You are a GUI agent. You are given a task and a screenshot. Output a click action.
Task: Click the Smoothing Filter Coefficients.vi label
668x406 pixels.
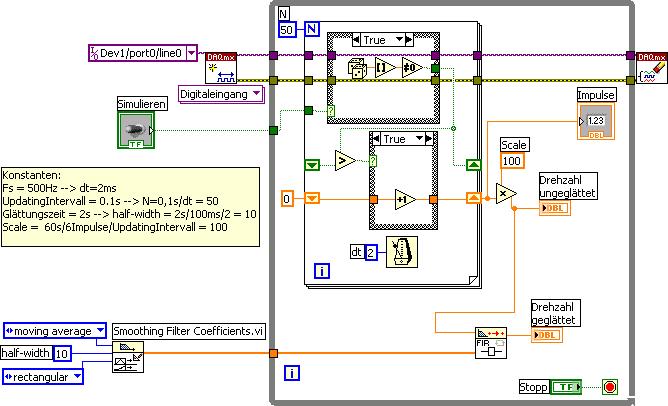tap(189, 331)
